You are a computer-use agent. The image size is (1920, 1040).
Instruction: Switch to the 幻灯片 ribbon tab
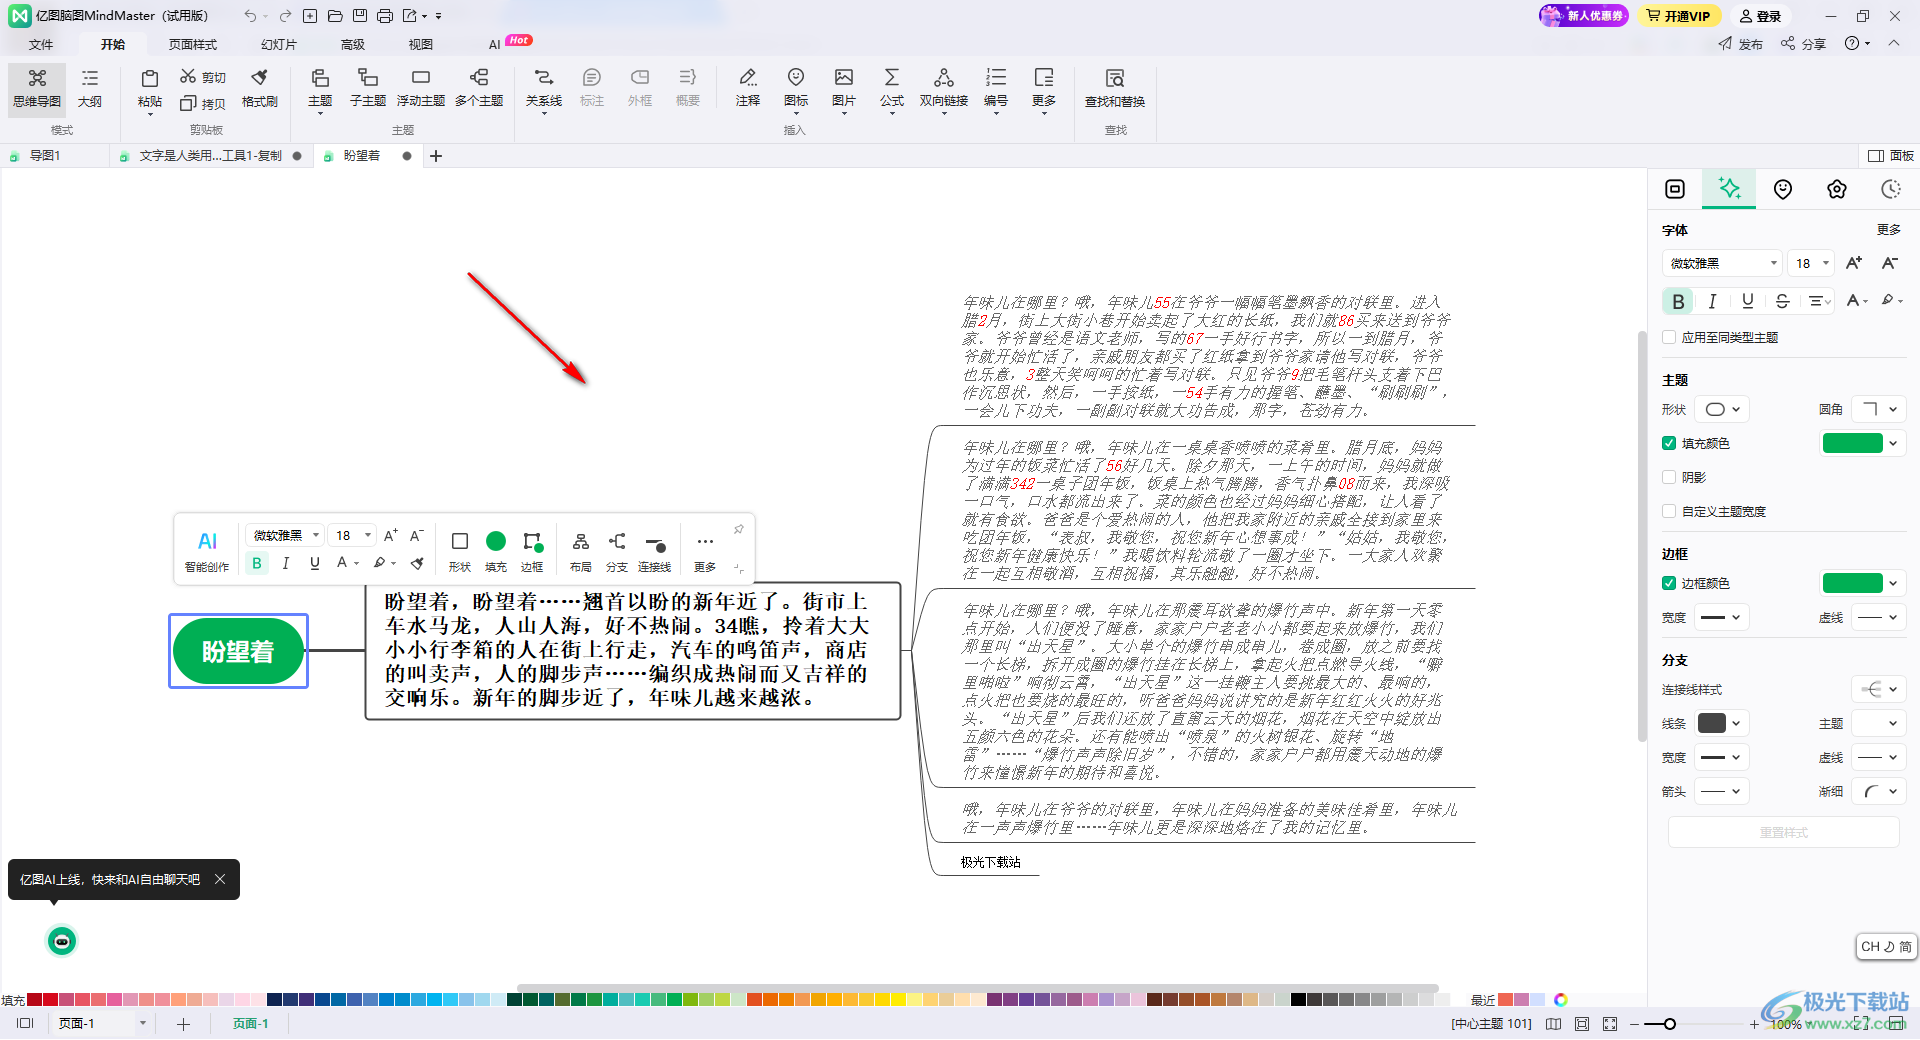(x=279, y=44)
